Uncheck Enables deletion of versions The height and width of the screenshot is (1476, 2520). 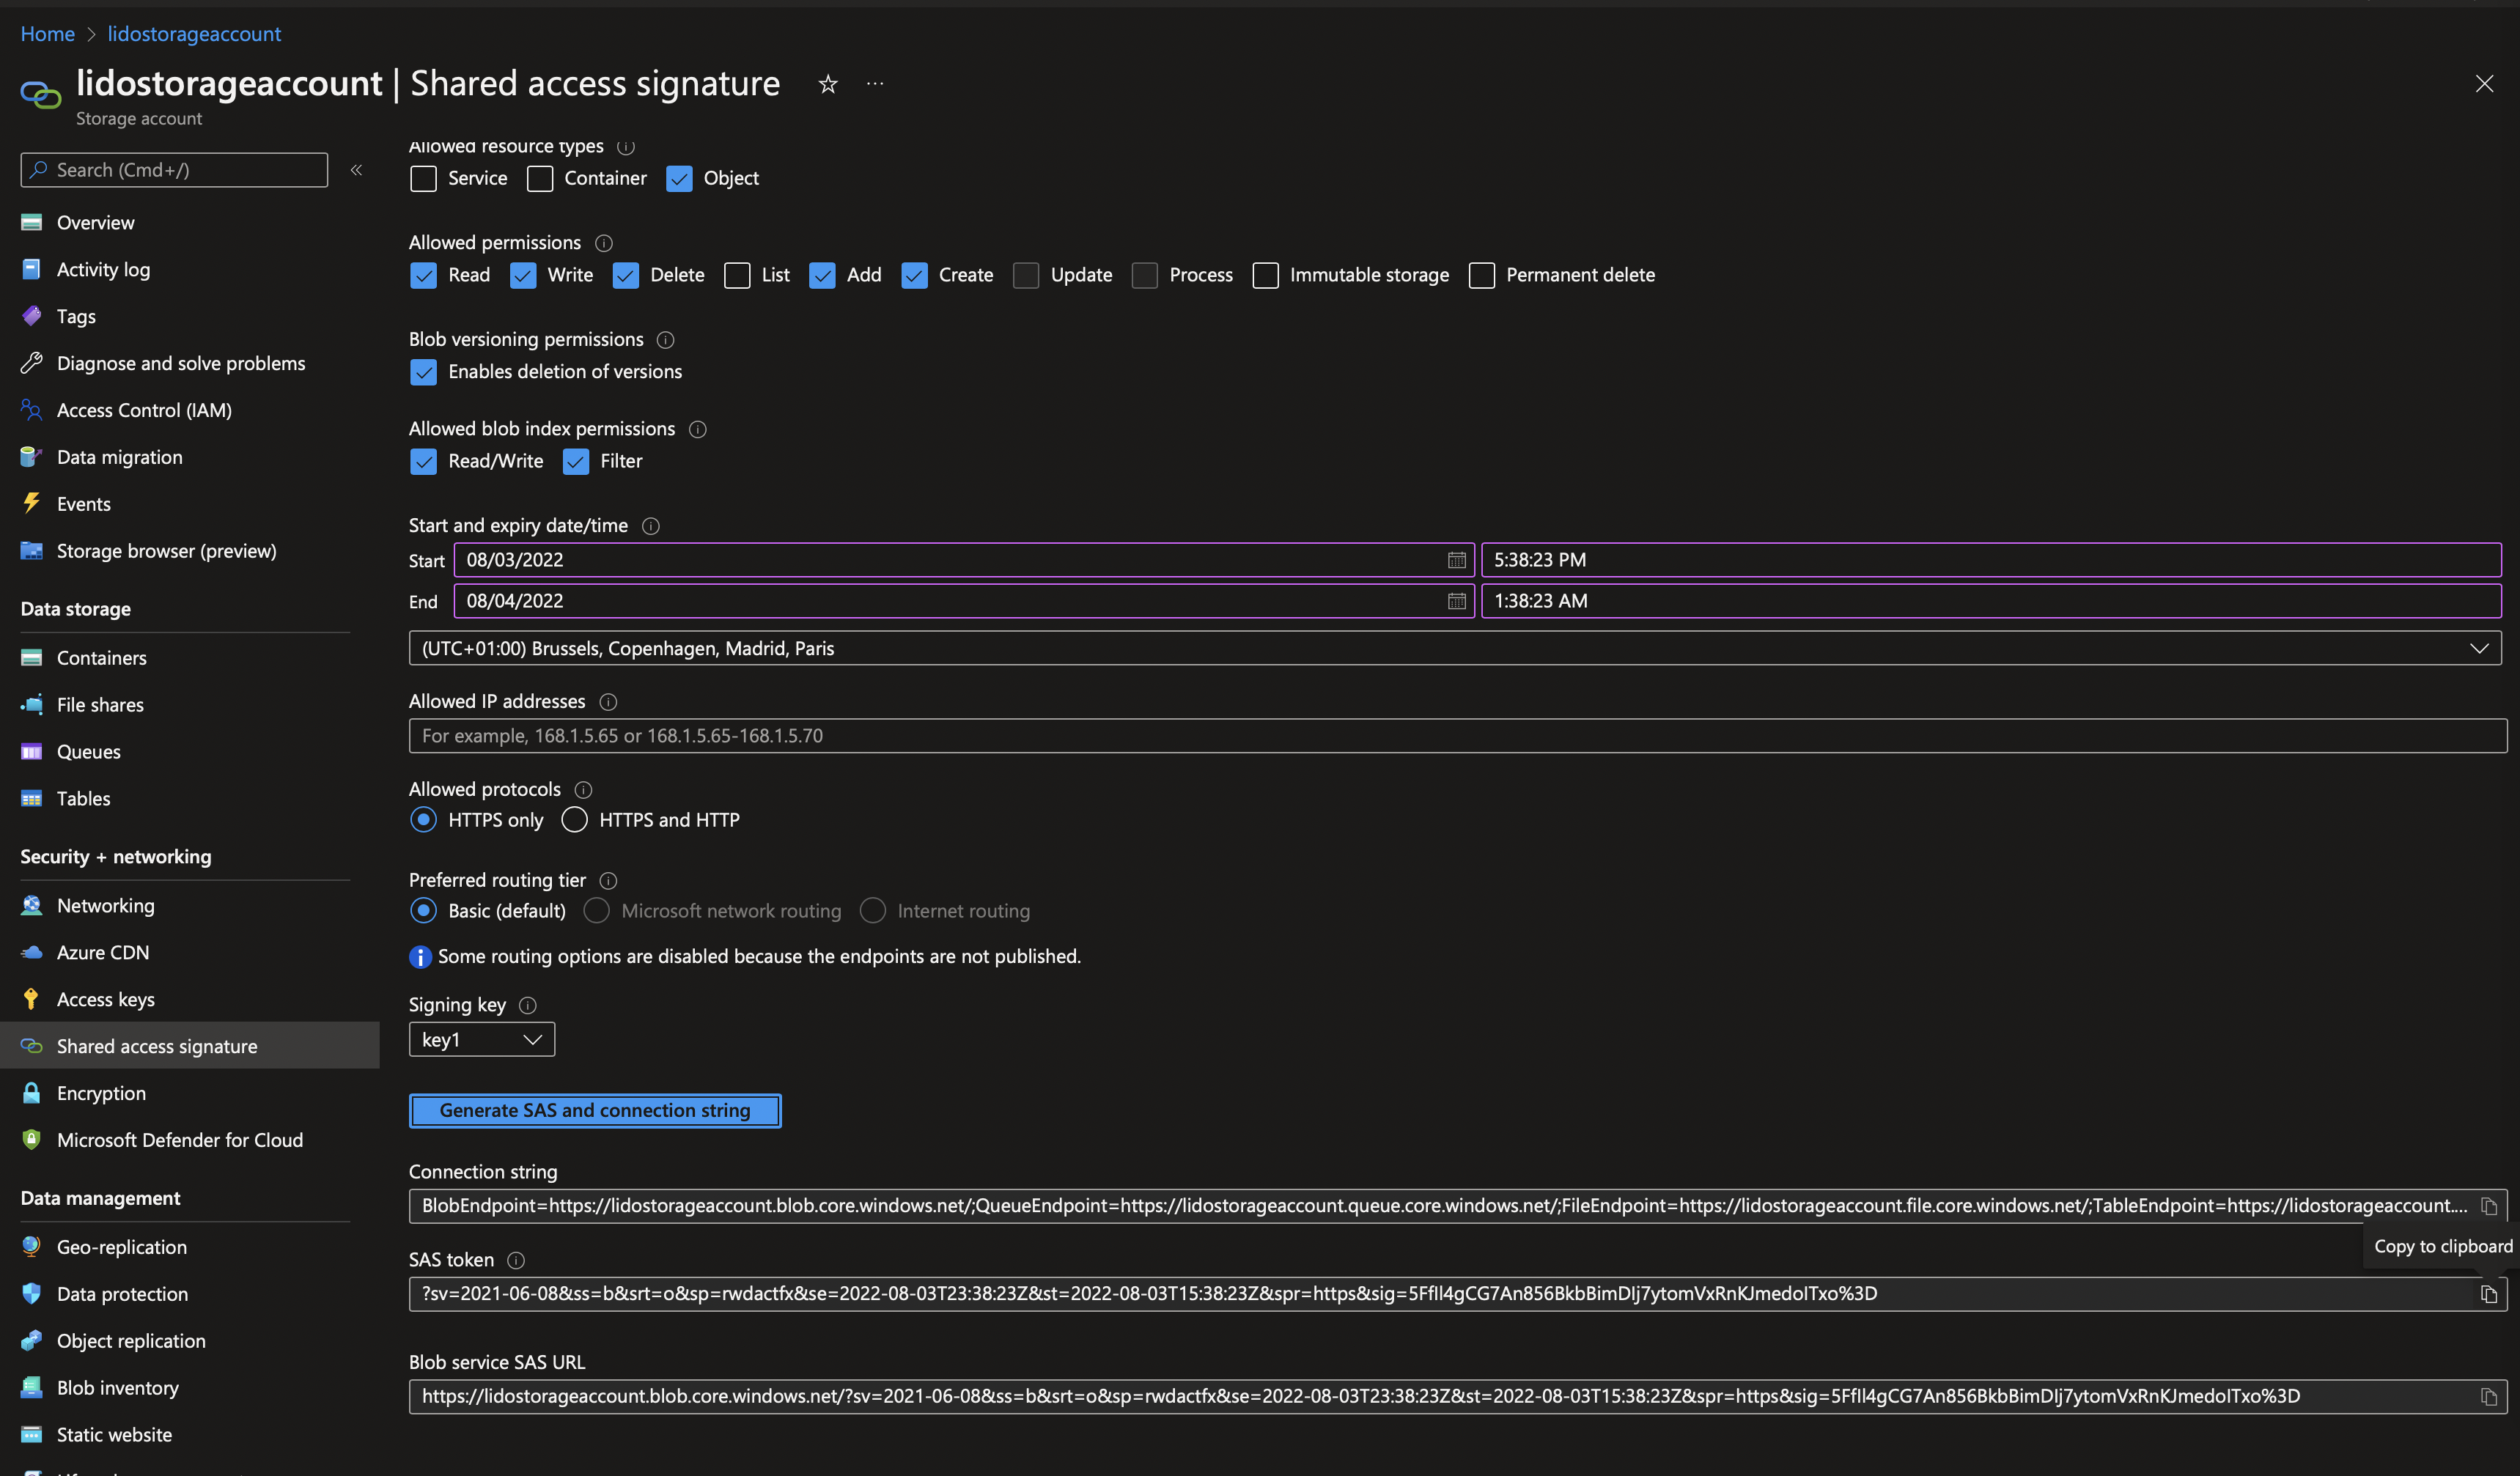(x=423, y=373)
